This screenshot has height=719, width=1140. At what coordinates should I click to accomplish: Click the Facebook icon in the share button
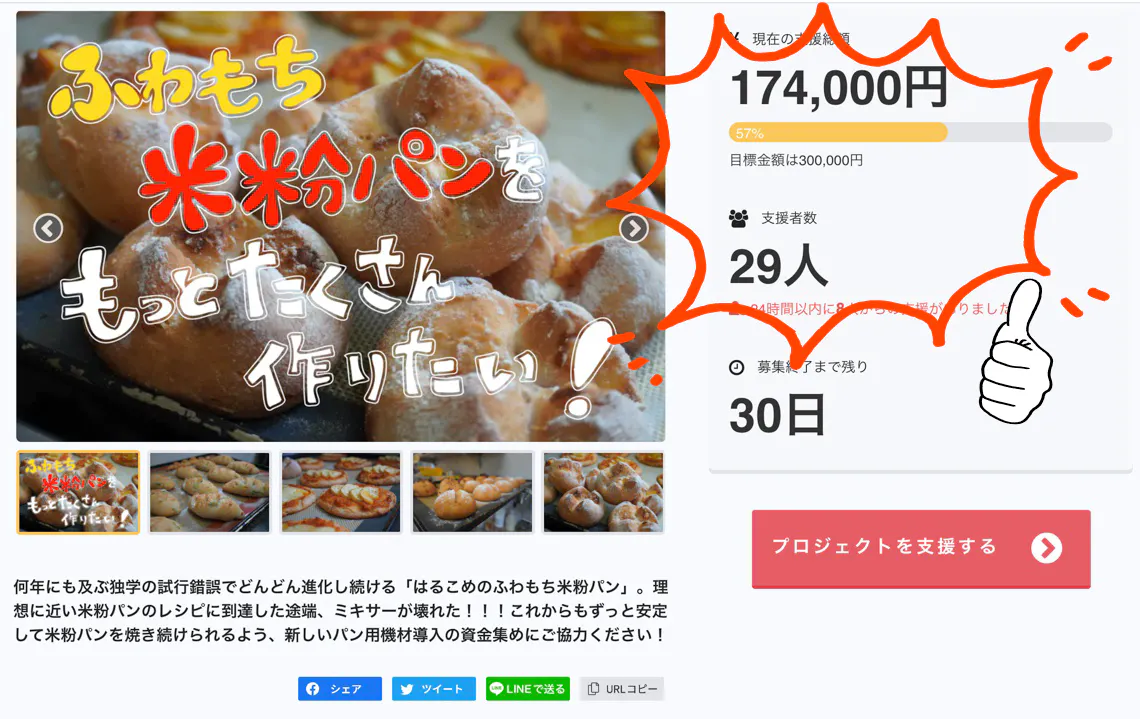point(313,688)
